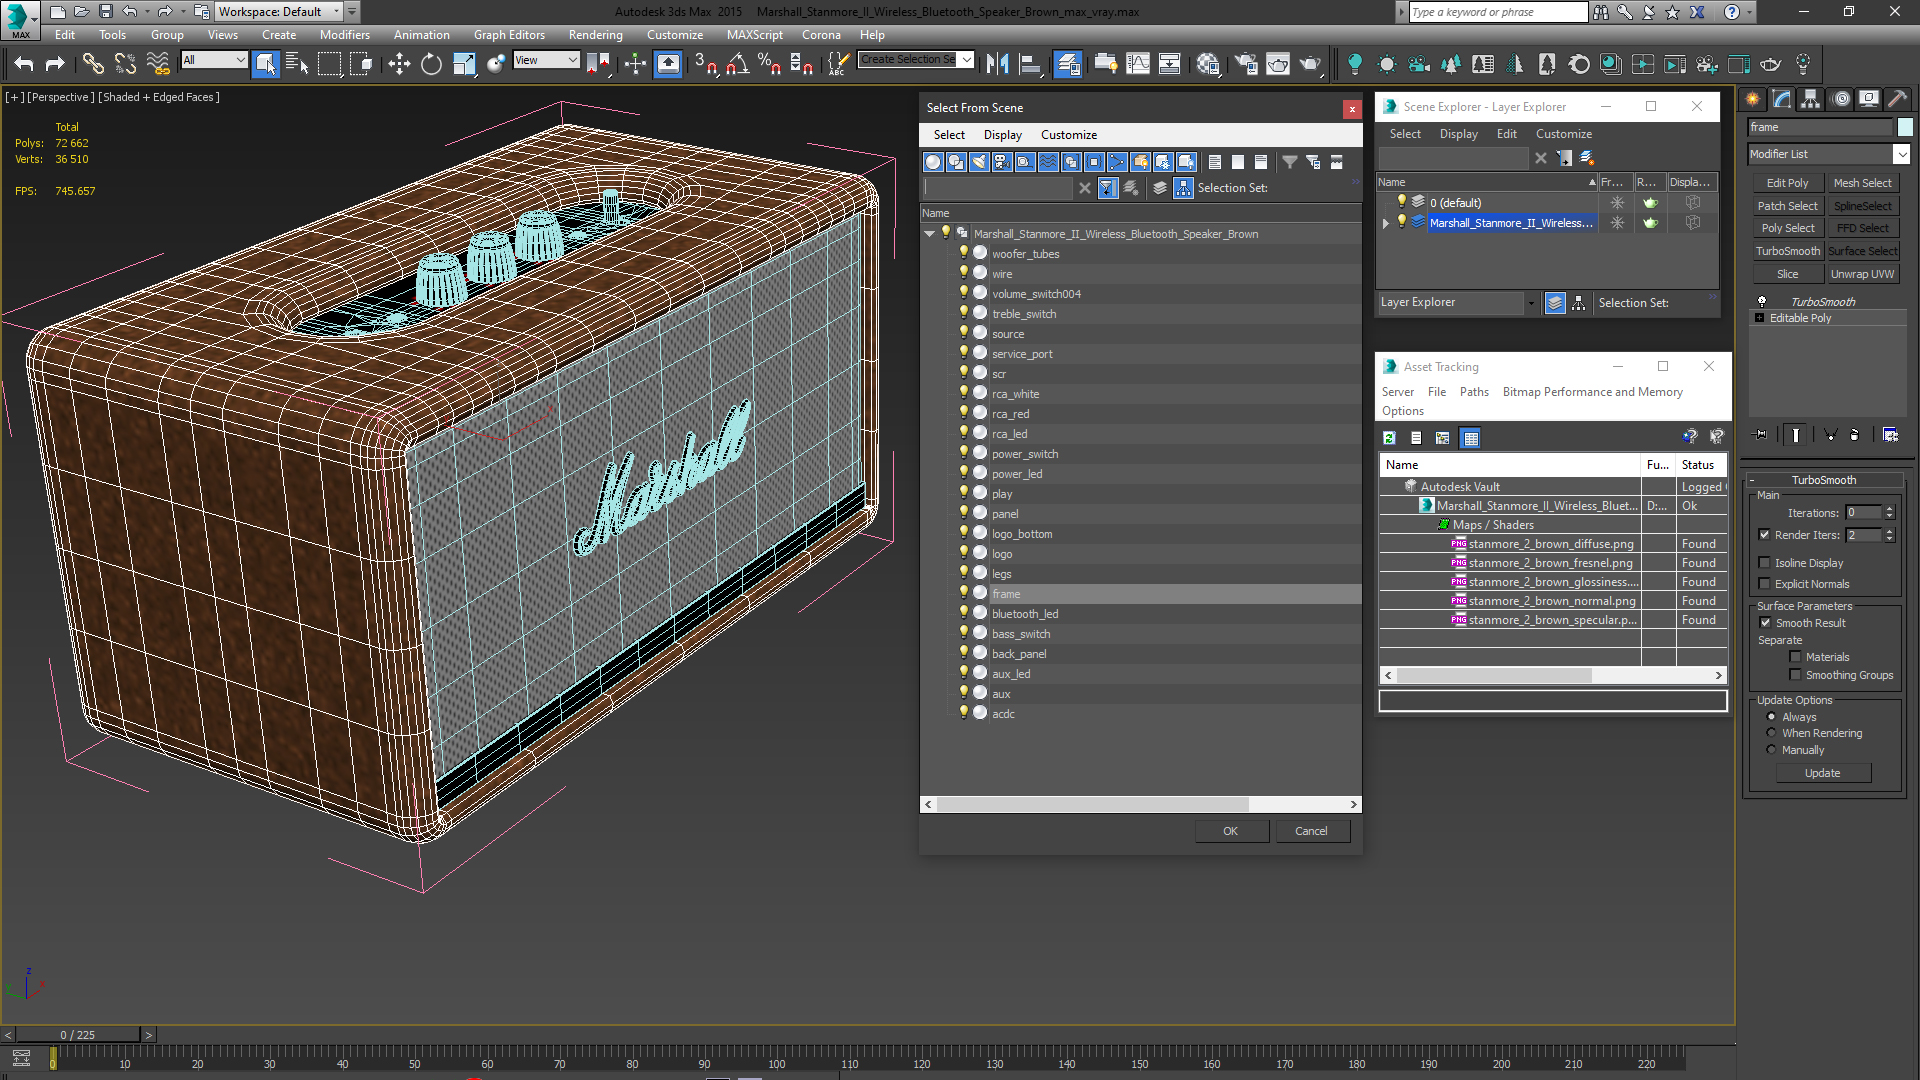Check Isoline Display option
This screenshot has width=1920, height=1080.
(x=1765, y=563)
